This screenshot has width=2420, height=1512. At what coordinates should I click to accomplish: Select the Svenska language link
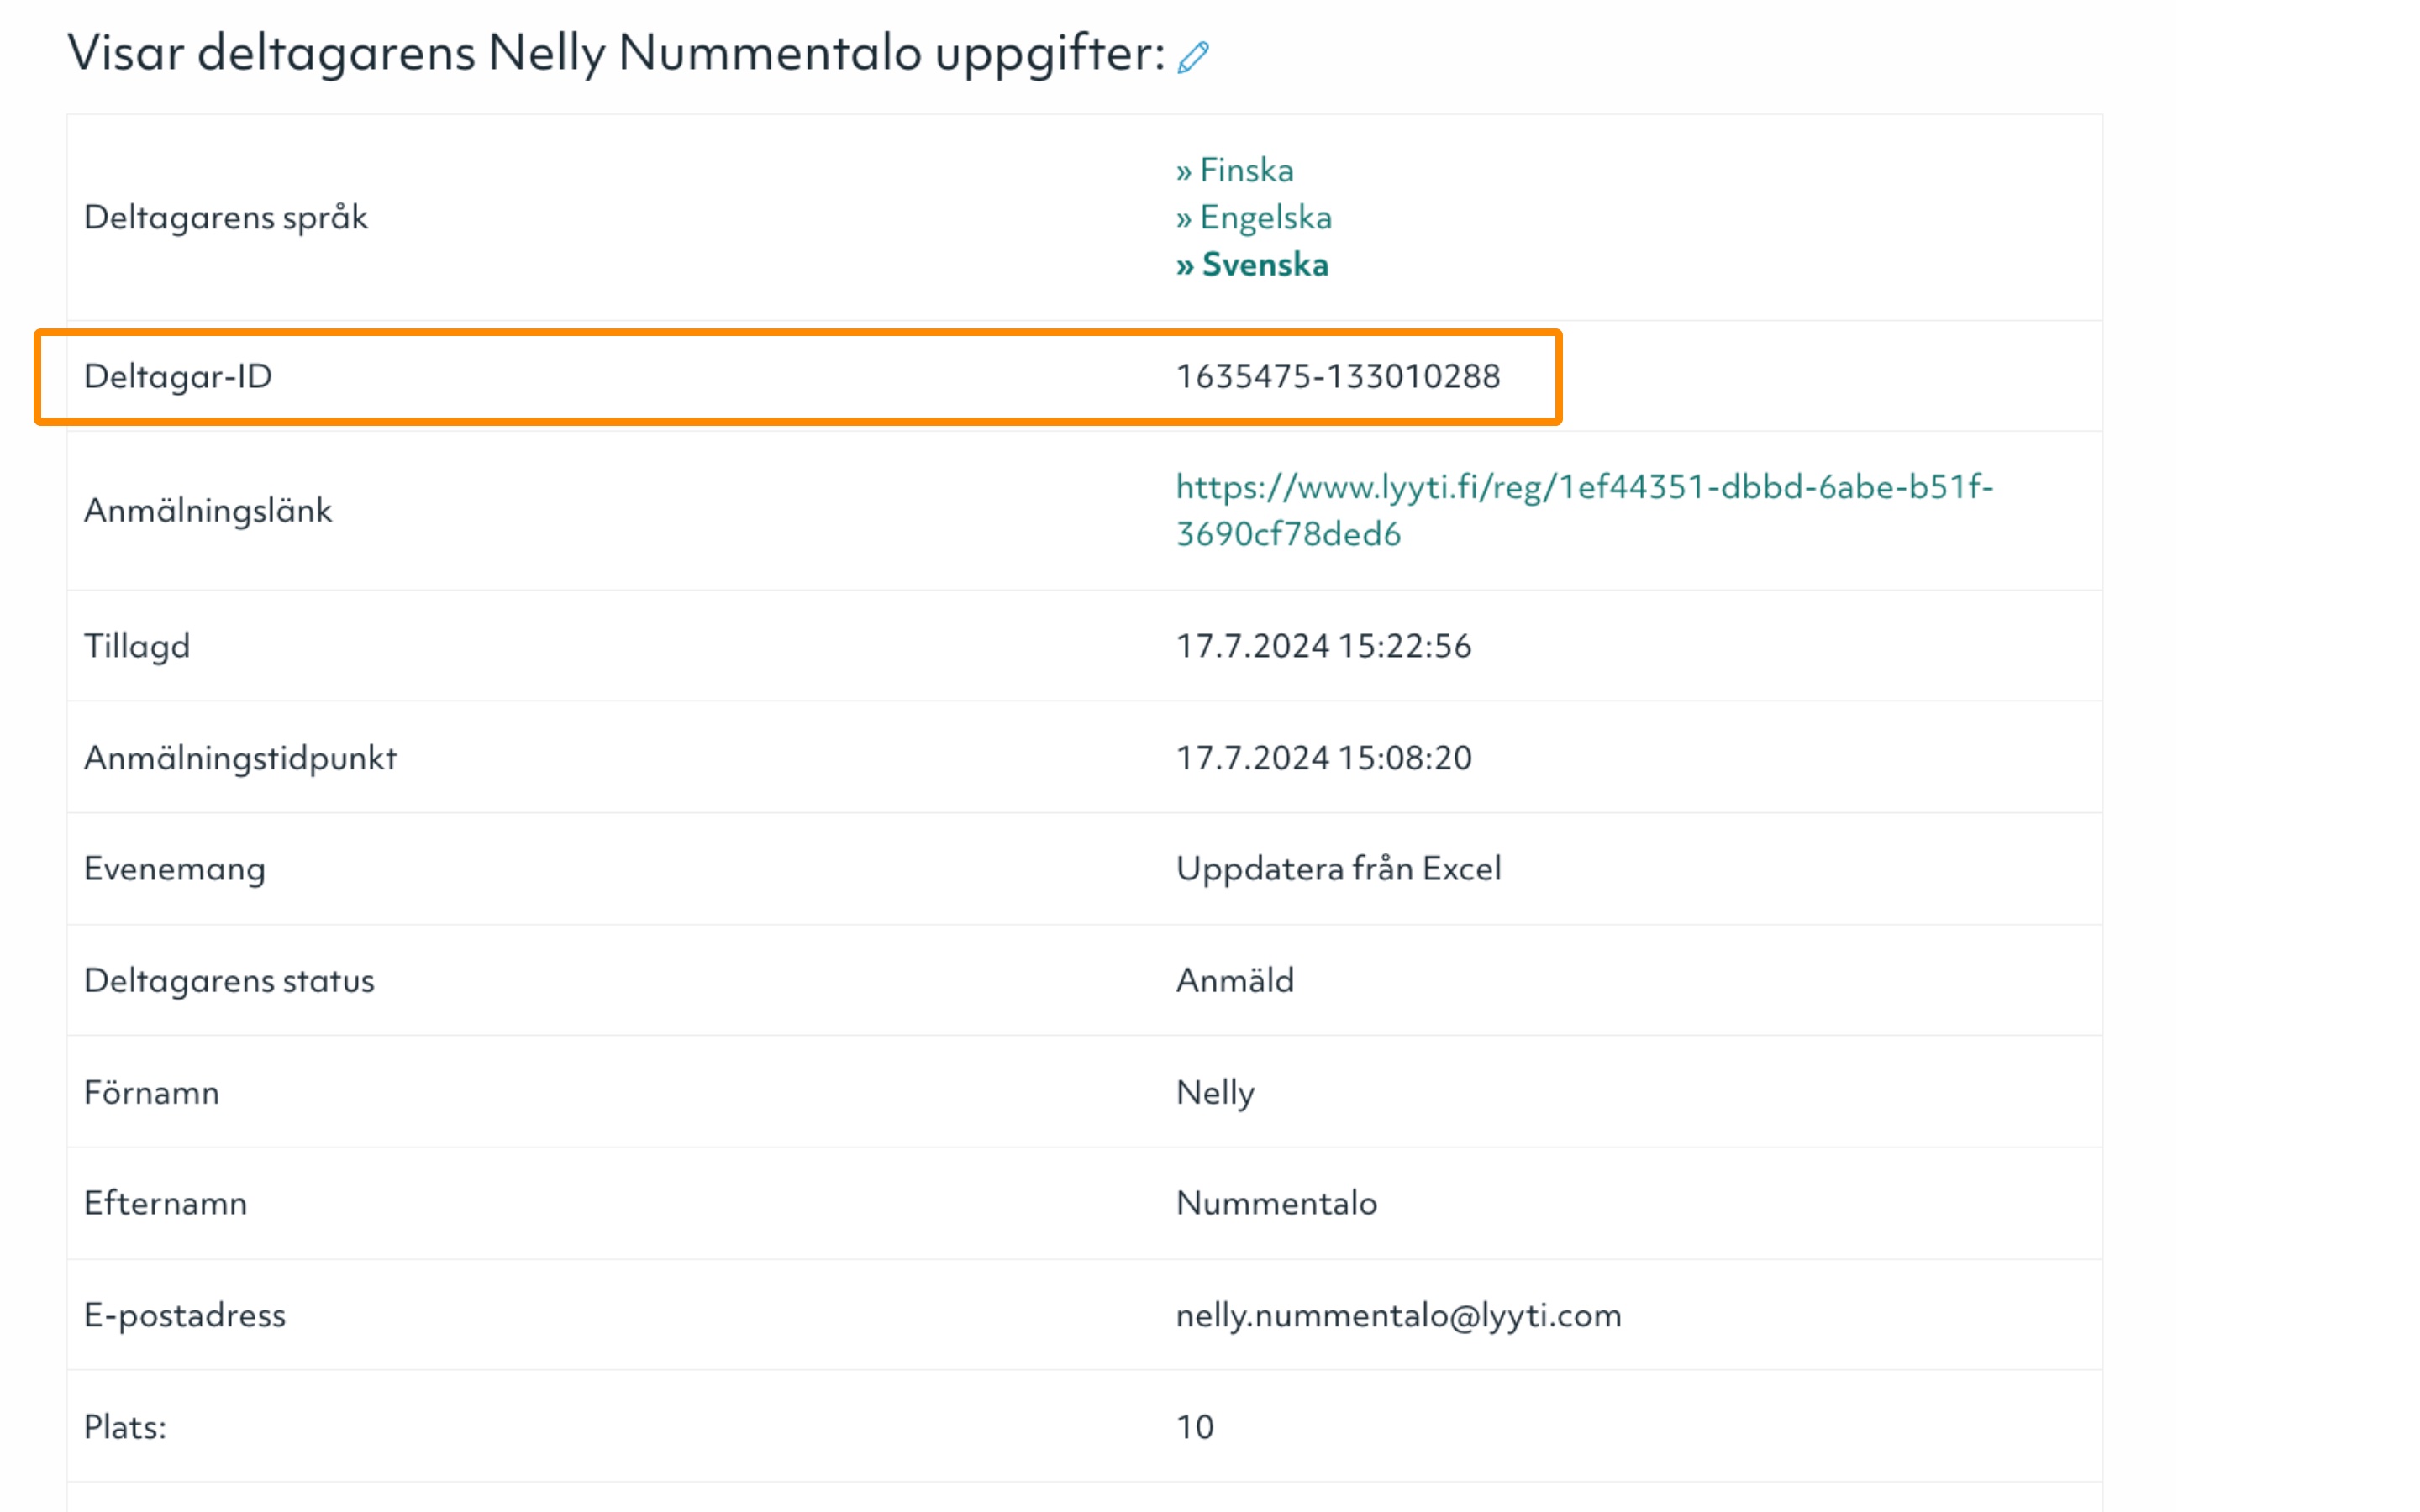pyautogui.click(x=1252, y=265)
